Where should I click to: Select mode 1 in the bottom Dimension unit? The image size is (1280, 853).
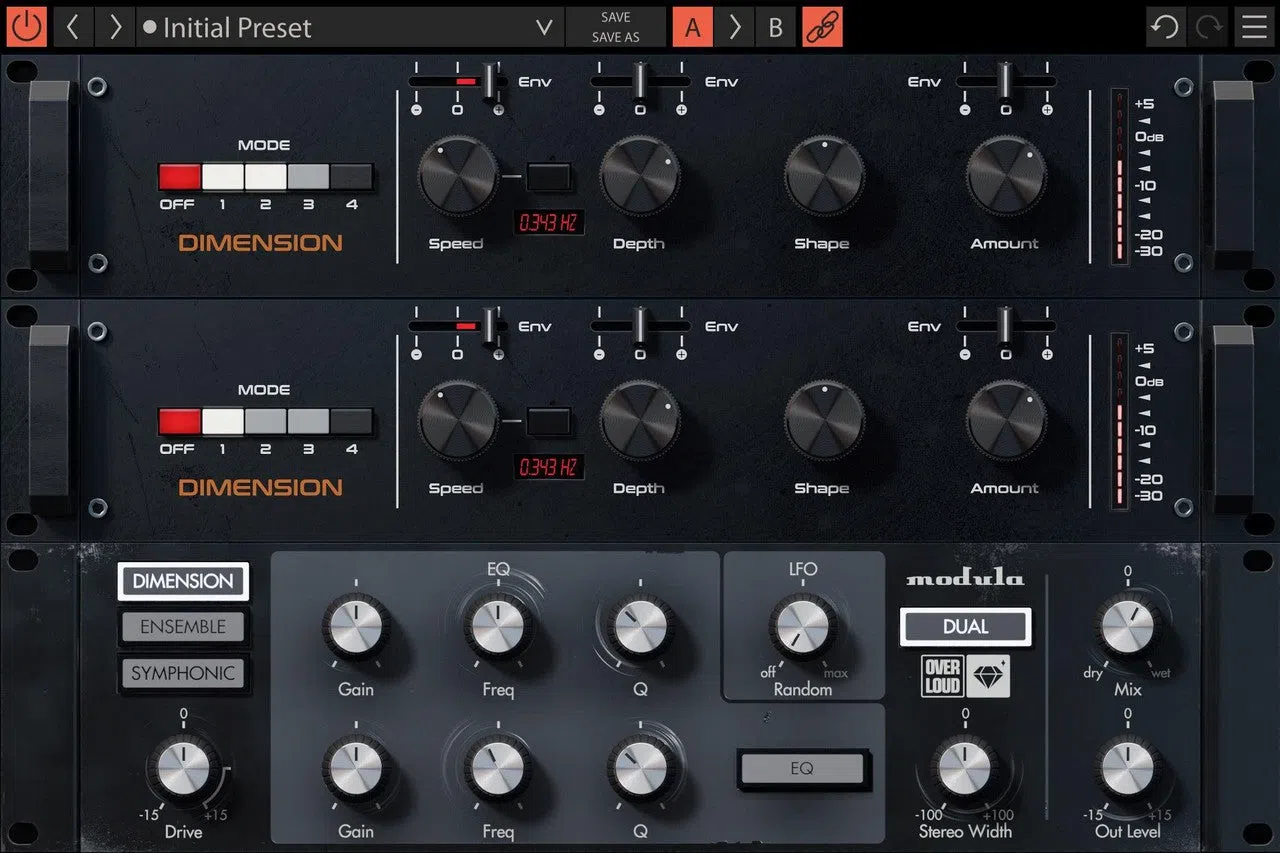pos(222,422)
